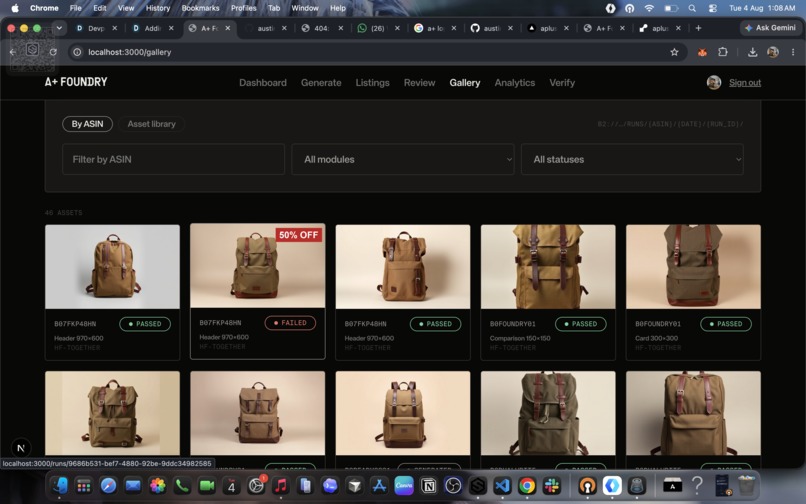Open the Comparison 150×150 asset card
Image resolution: width=806 pixels, height=504 pixels.
[x=548, y=292]
